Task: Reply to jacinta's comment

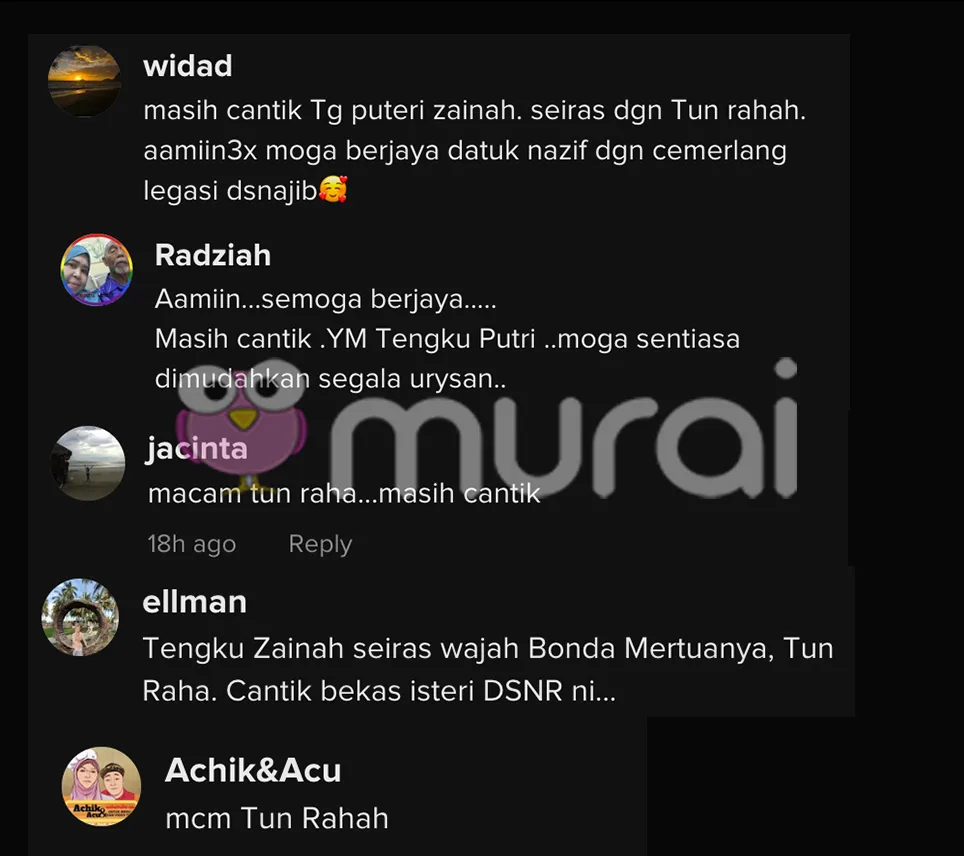Action: tap(320, 544)
